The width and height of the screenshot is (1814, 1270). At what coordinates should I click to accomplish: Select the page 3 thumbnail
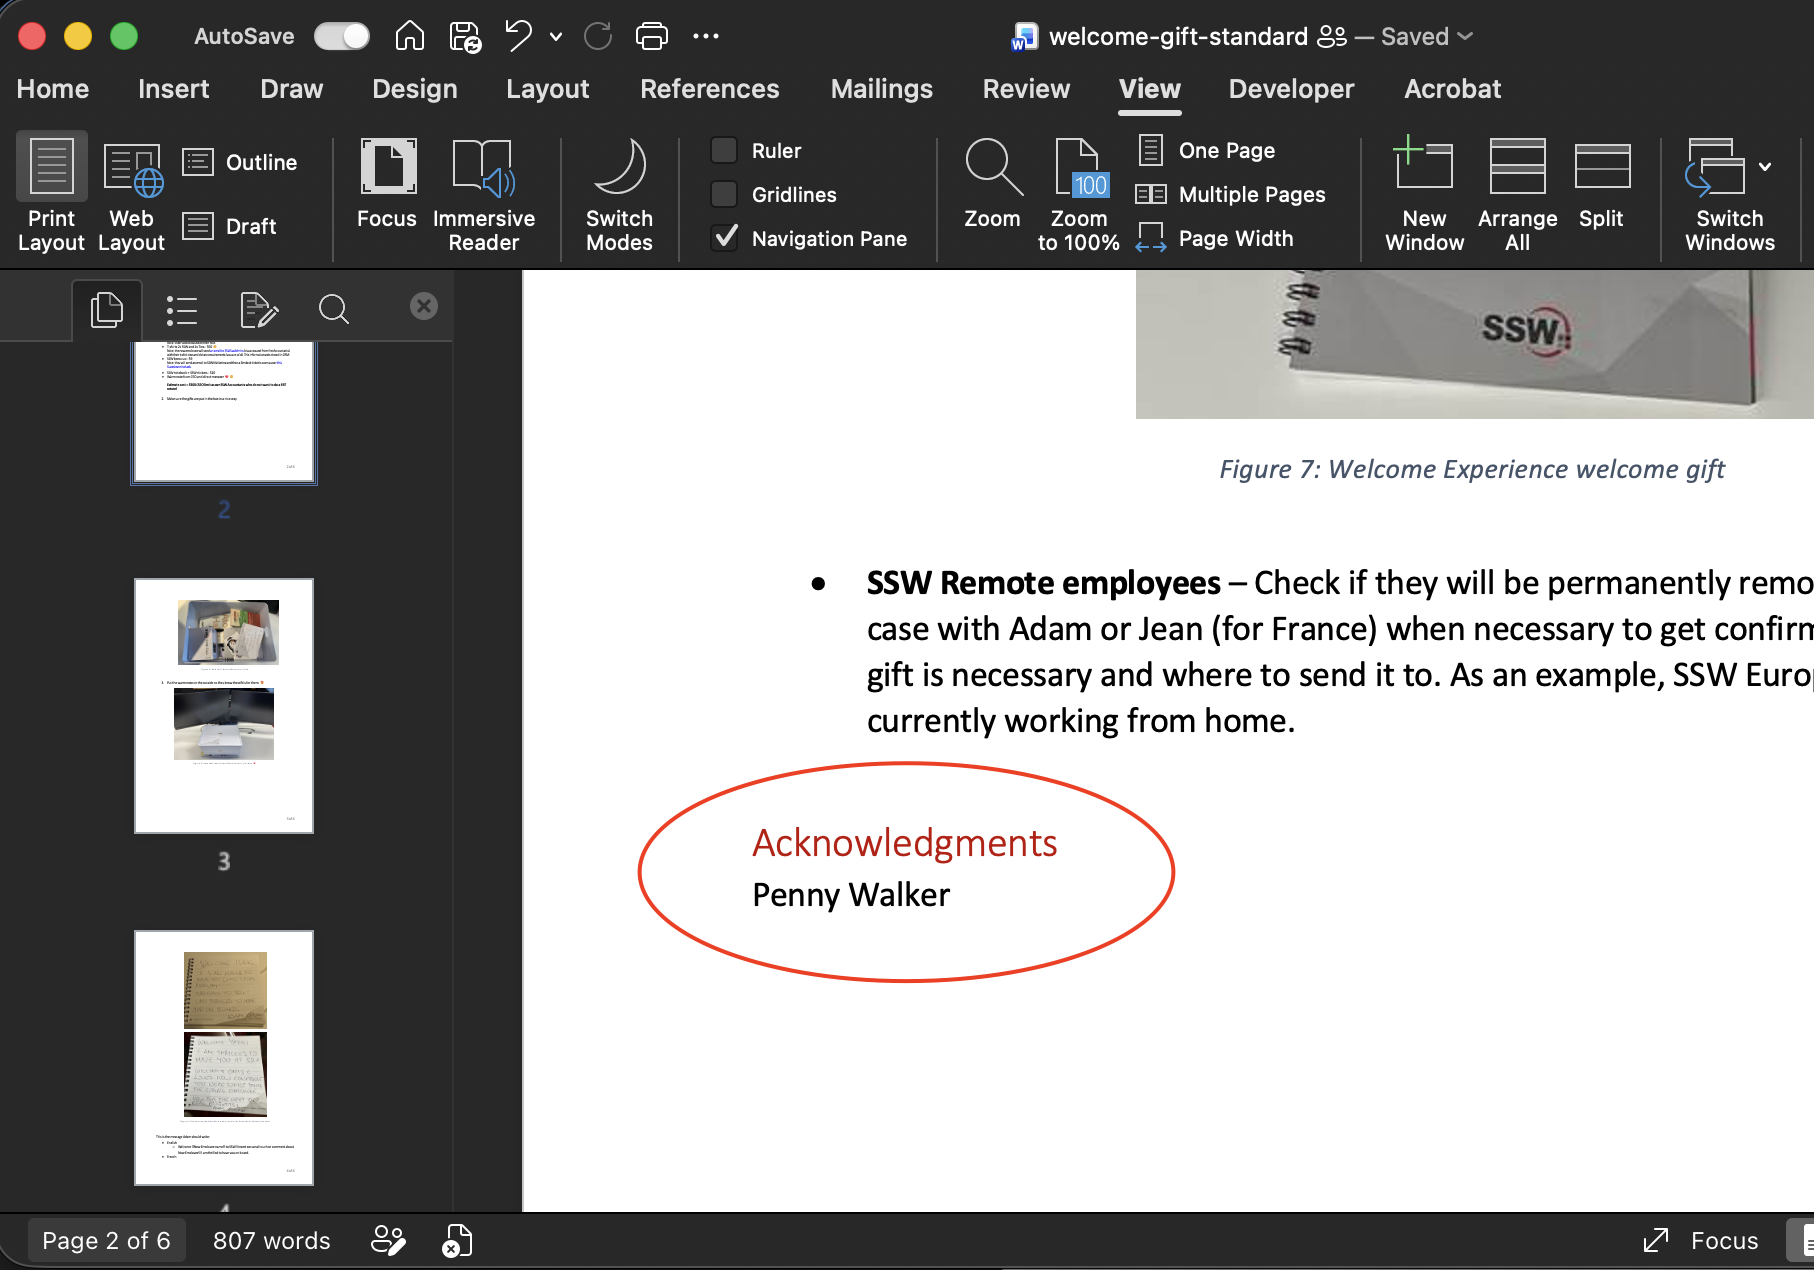click(x=224, y=706)
